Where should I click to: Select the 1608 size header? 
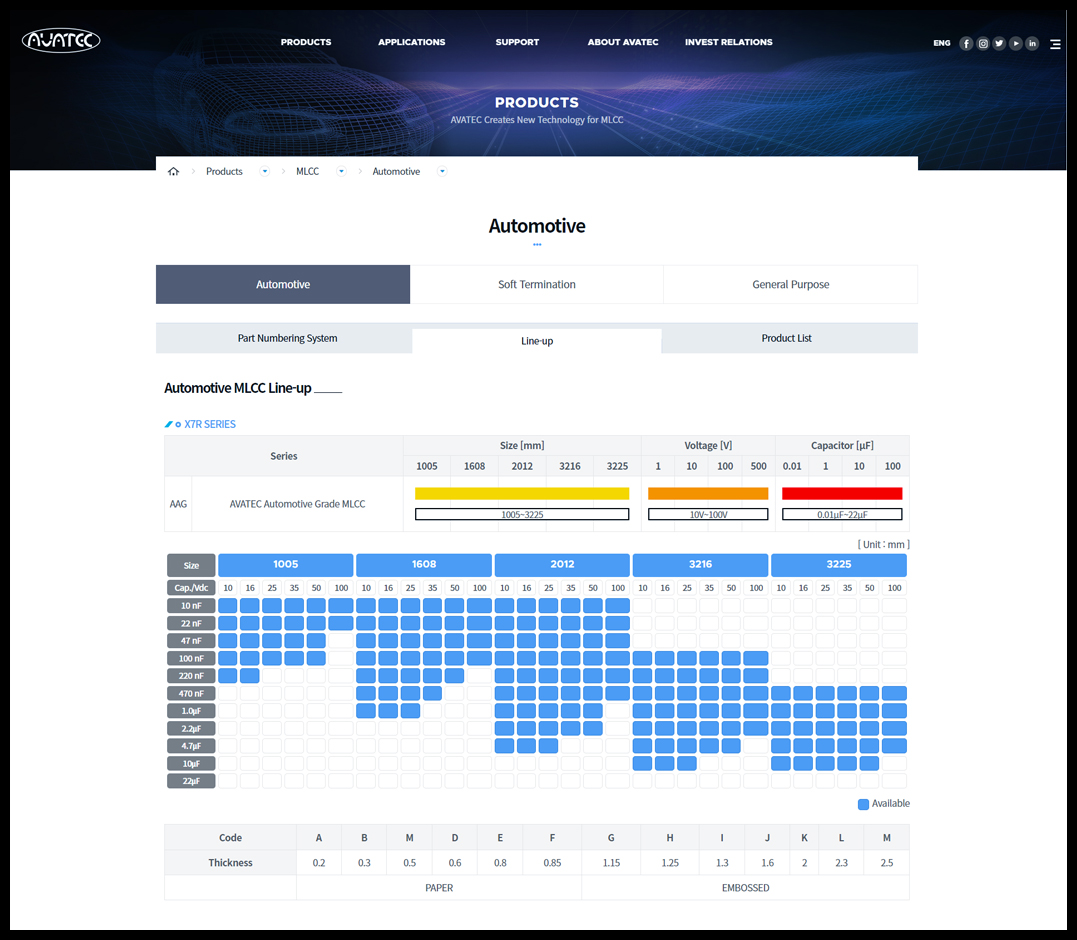pyautogui.click(x=424, y=564)
